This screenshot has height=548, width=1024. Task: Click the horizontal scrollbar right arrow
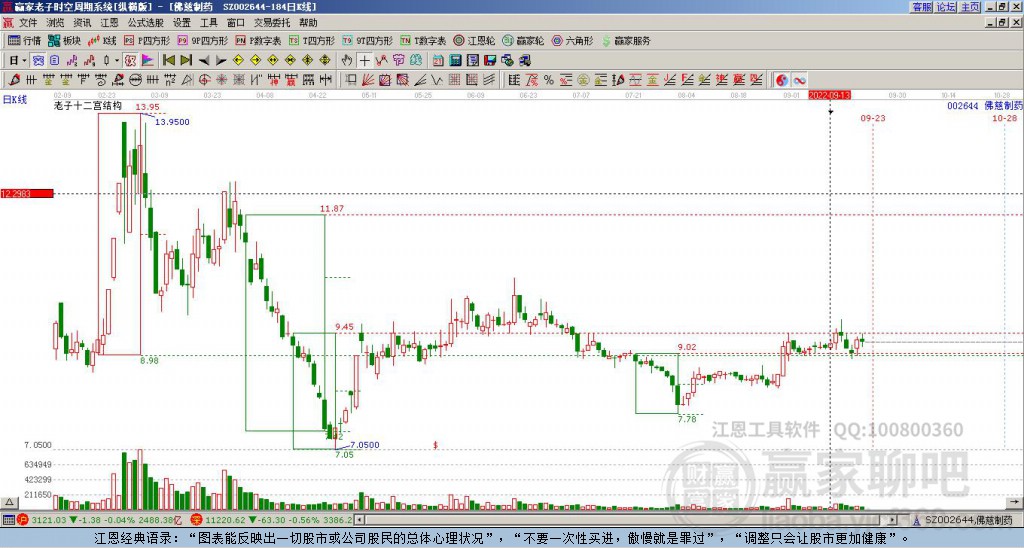pos(893,520)
